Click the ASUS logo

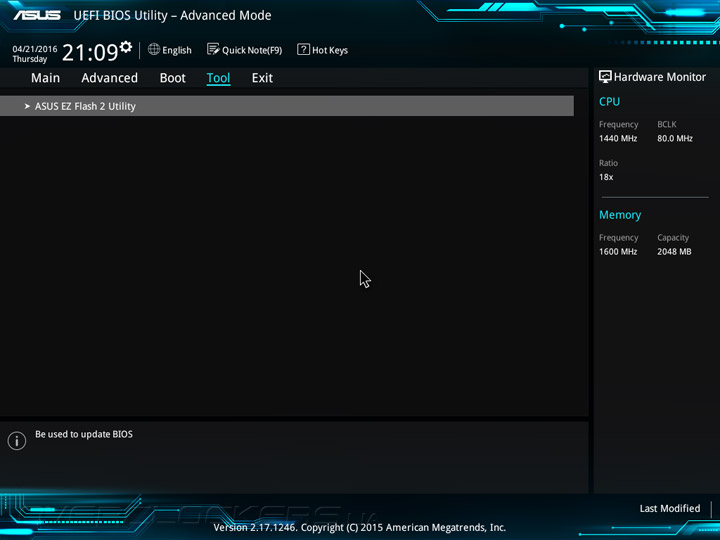[37, 15]
